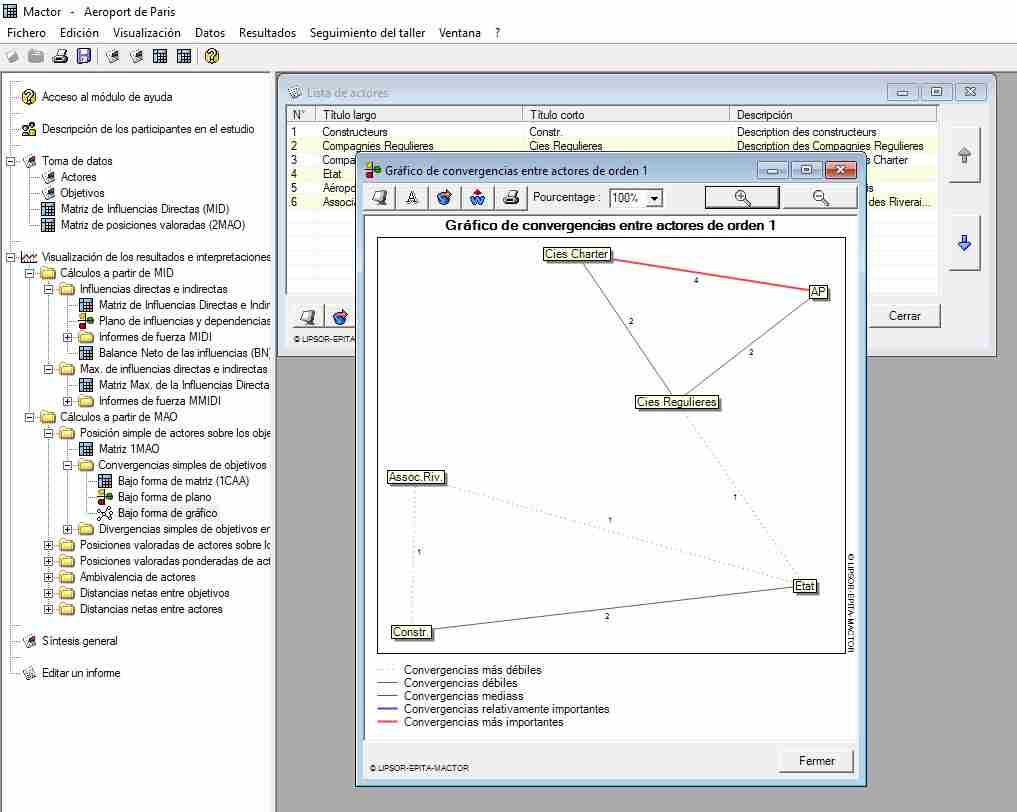This screenshot has width=1017, height=812.
Task: Expand Distancias netas entre actores folder
Action: tap(49, 609)
